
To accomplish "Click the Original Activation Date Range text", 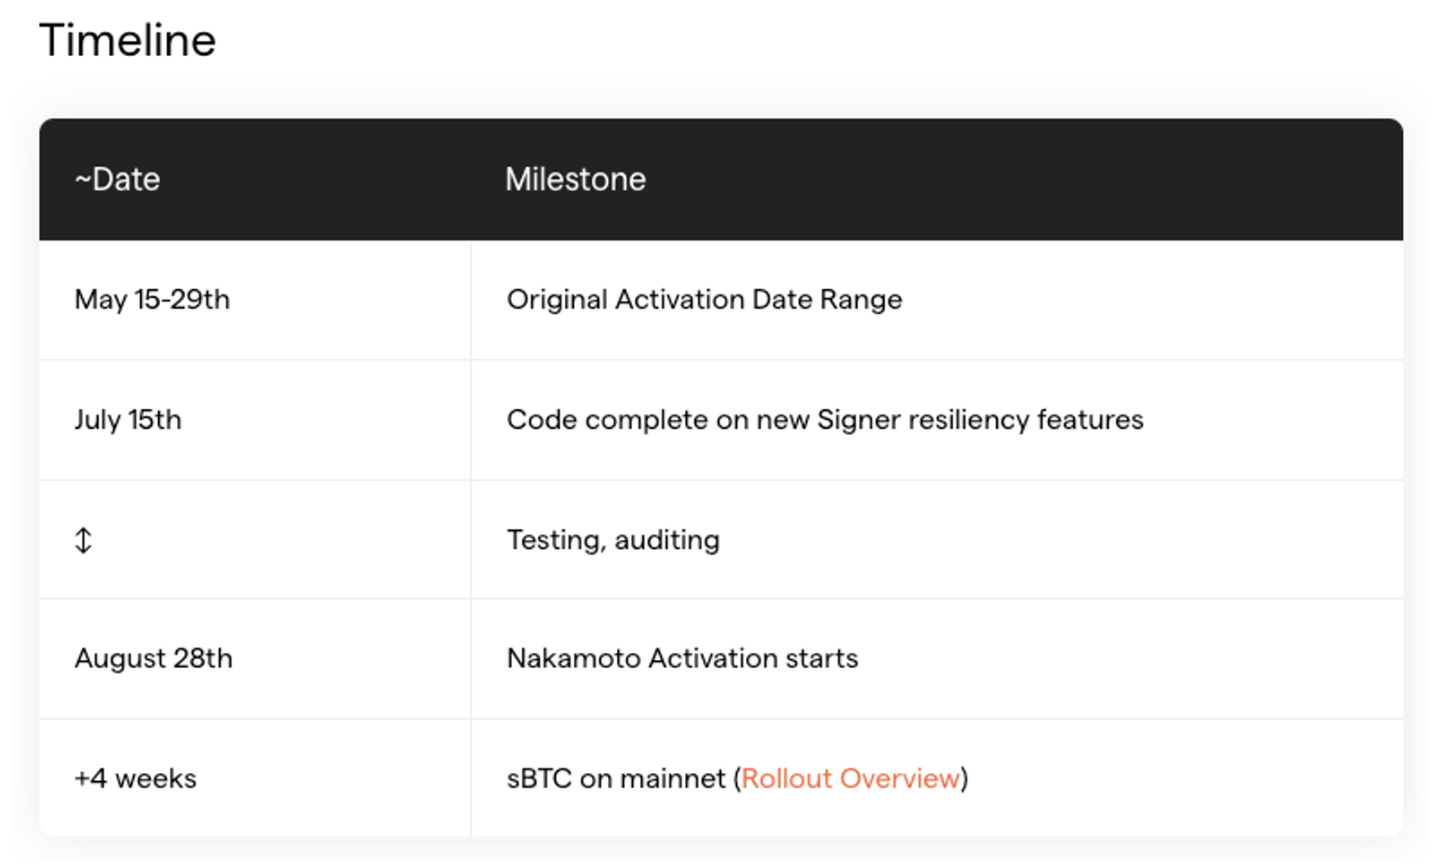I will (x=704, y=300).
